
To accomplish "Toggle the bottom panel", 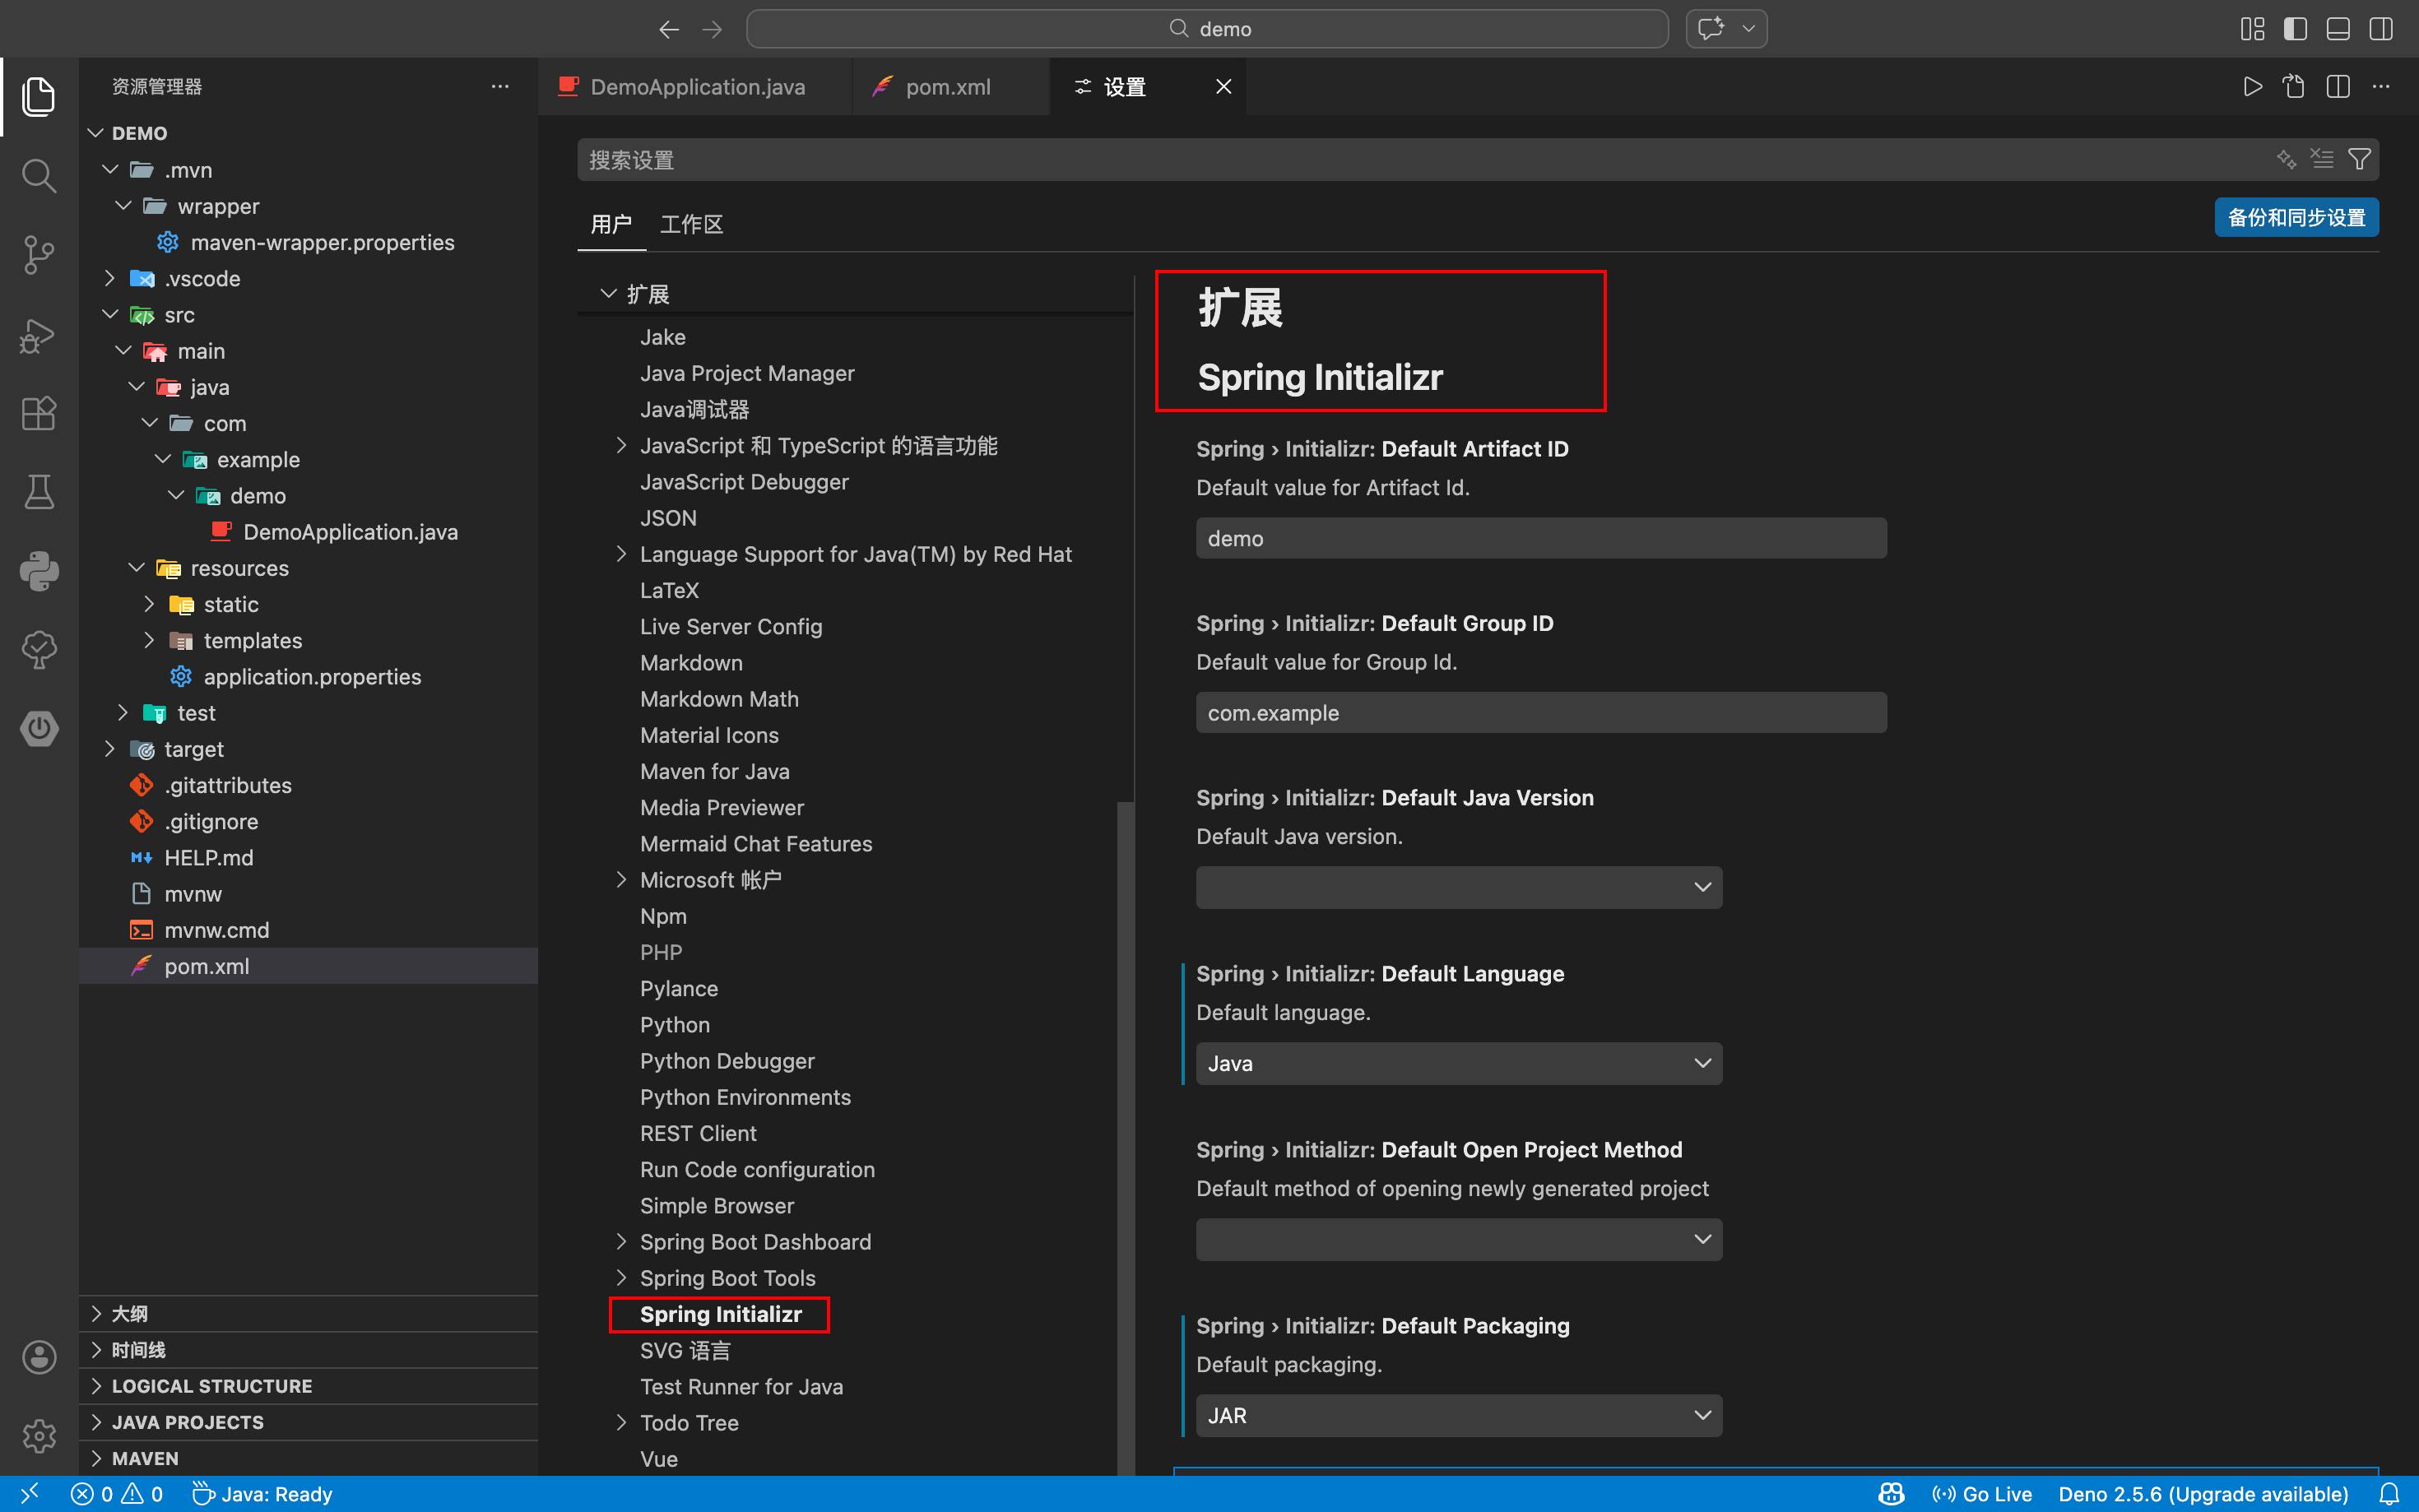I will click(2338, 29).
